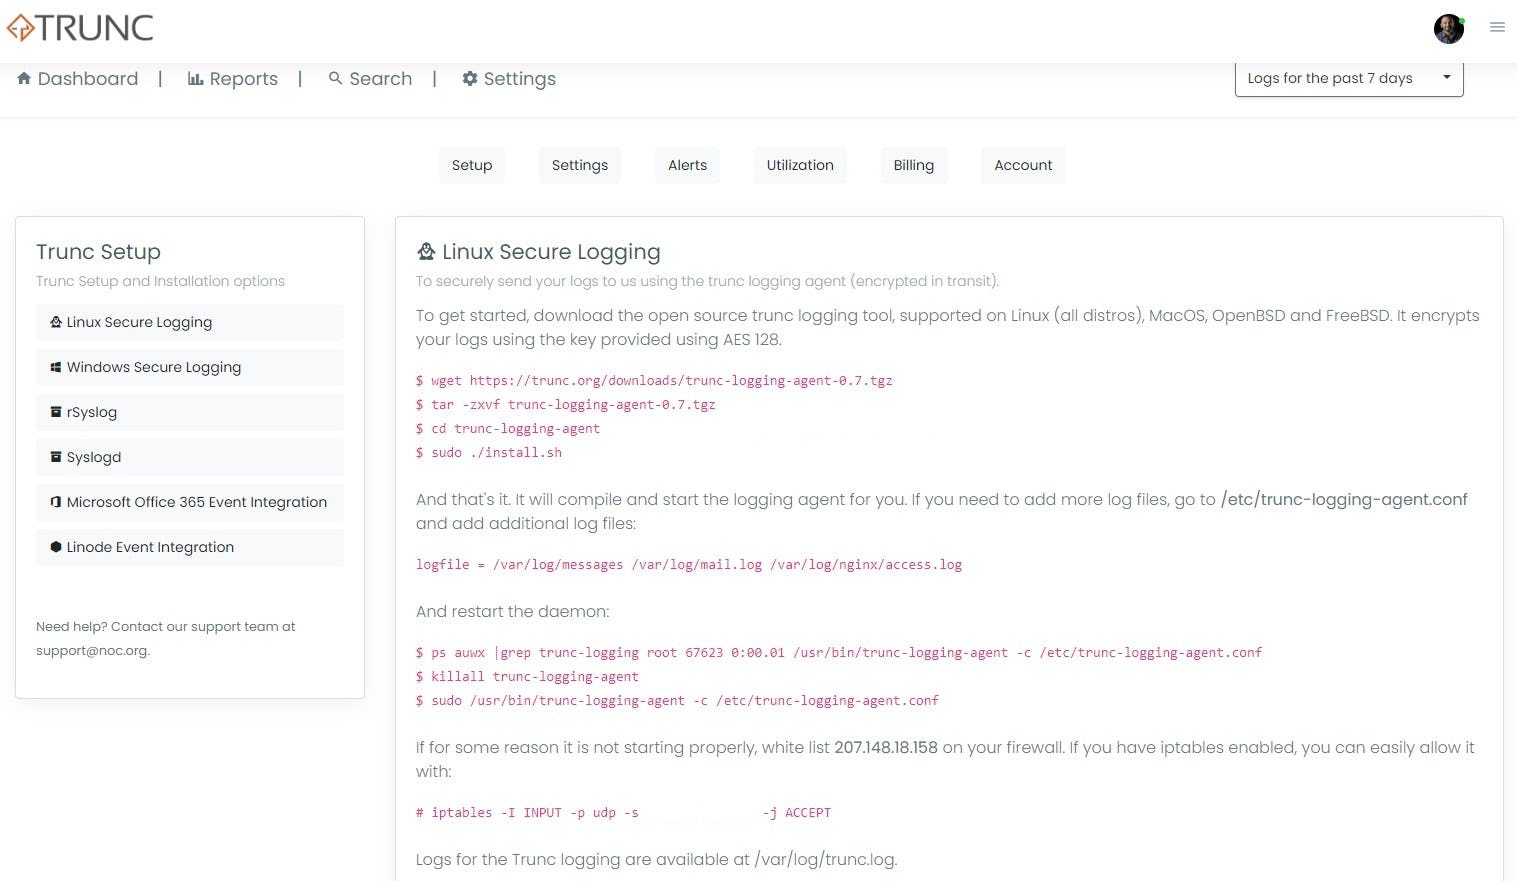1517x881 pixels.
Task: Go to the Account tab
Action: (1023, 165)
